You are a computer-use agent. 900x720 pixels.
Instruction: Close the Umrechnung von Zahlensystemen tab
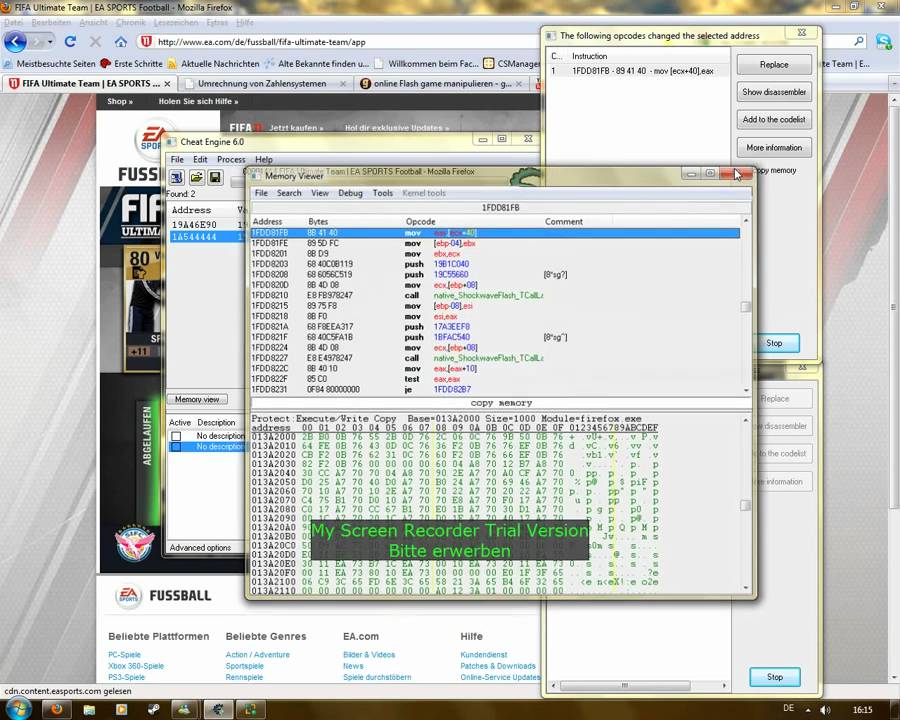click(343, 84)
